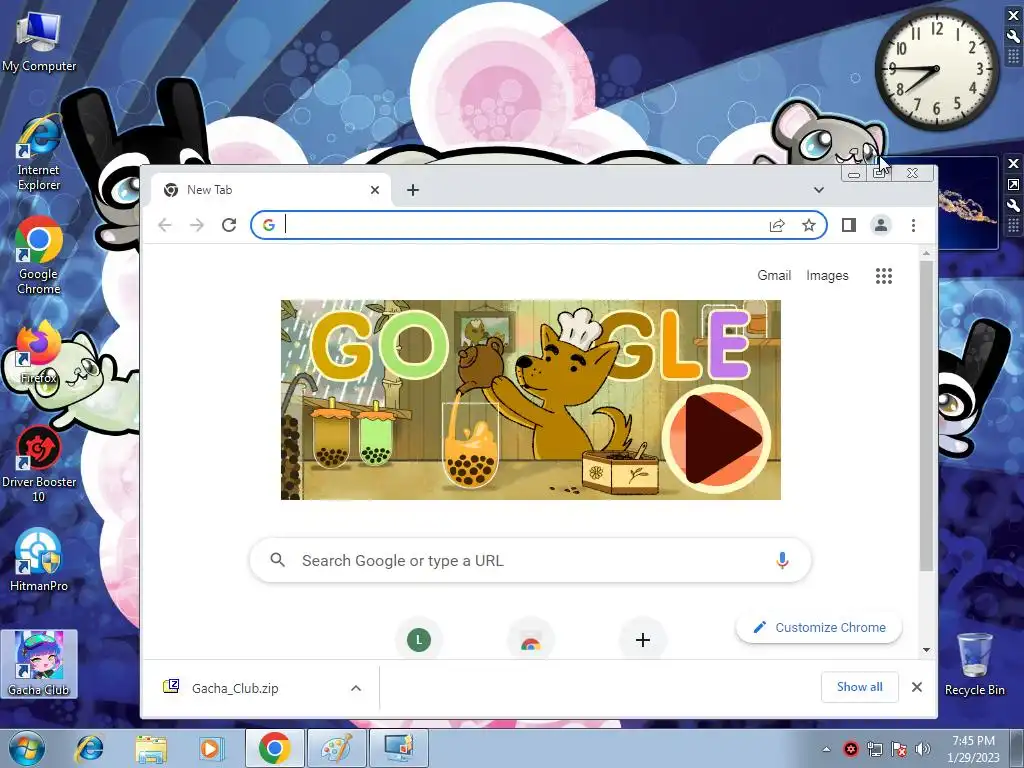Share this page via share icon
This screenshot has width=1024, height=768.
pyautogui.click(x=776, y=225)
